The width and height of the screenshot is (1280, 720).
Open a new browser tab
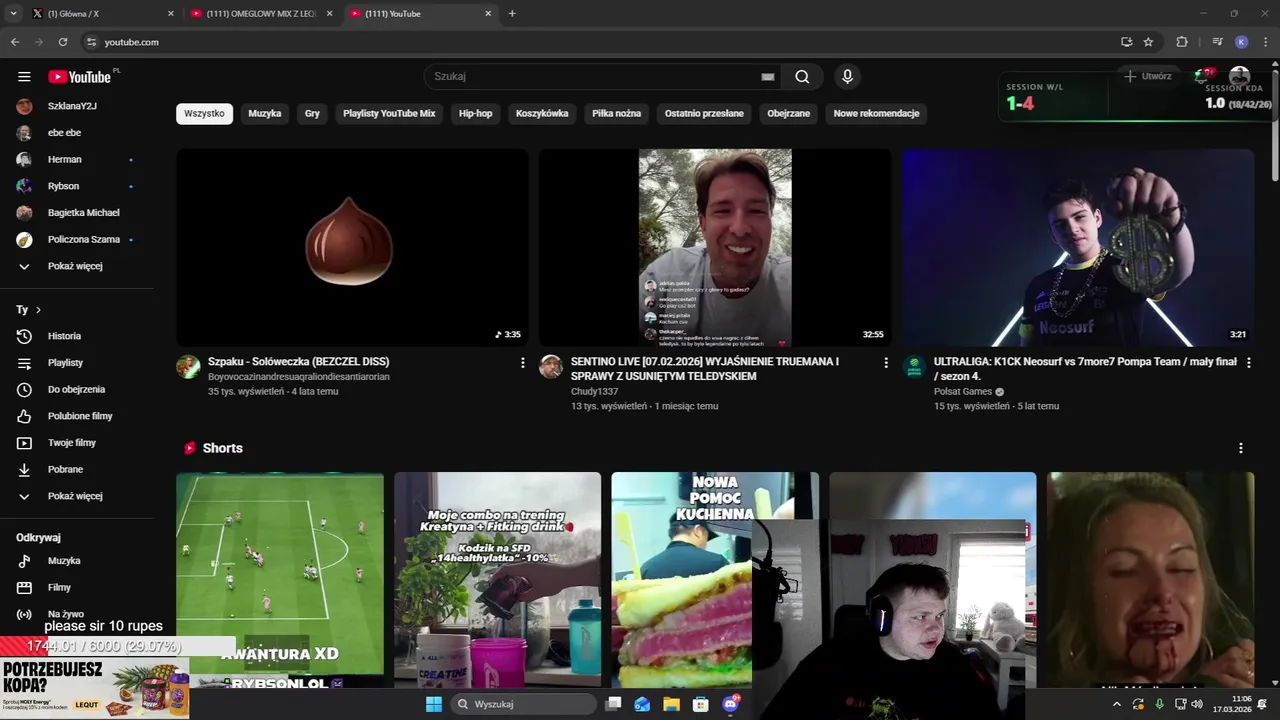tap(512, 14)
